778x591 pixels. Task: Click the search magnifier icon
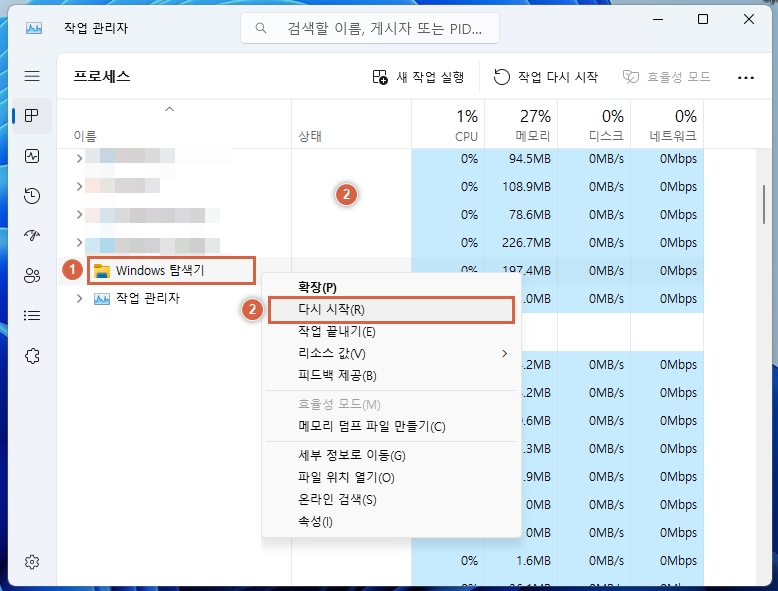[260, 28]
